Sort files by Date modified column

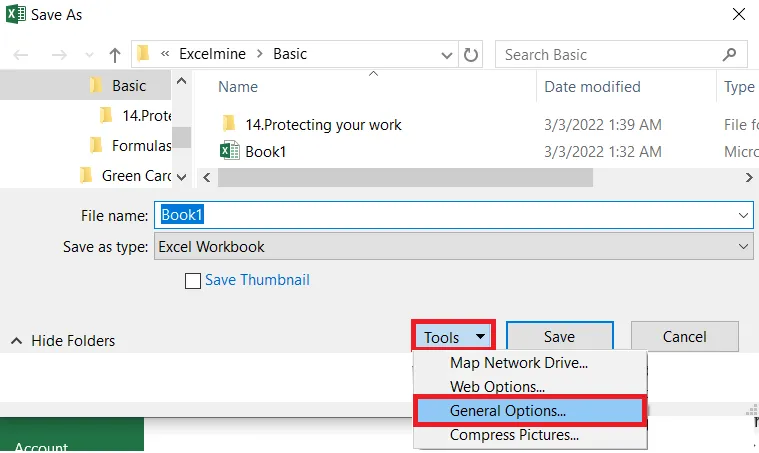pos(592,87)
